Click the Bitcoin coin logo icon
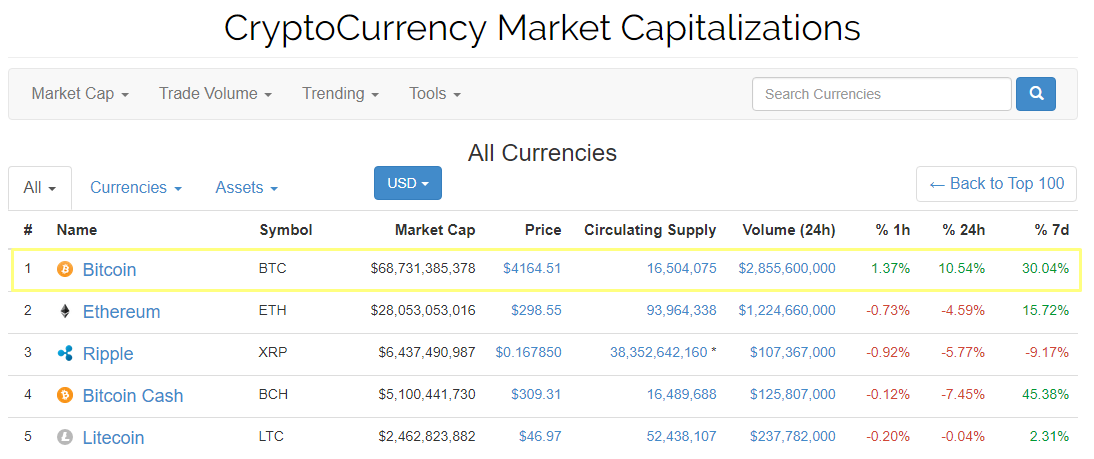Image resolution: width=1094 pixels, height=459 pixels. (65, 269)
